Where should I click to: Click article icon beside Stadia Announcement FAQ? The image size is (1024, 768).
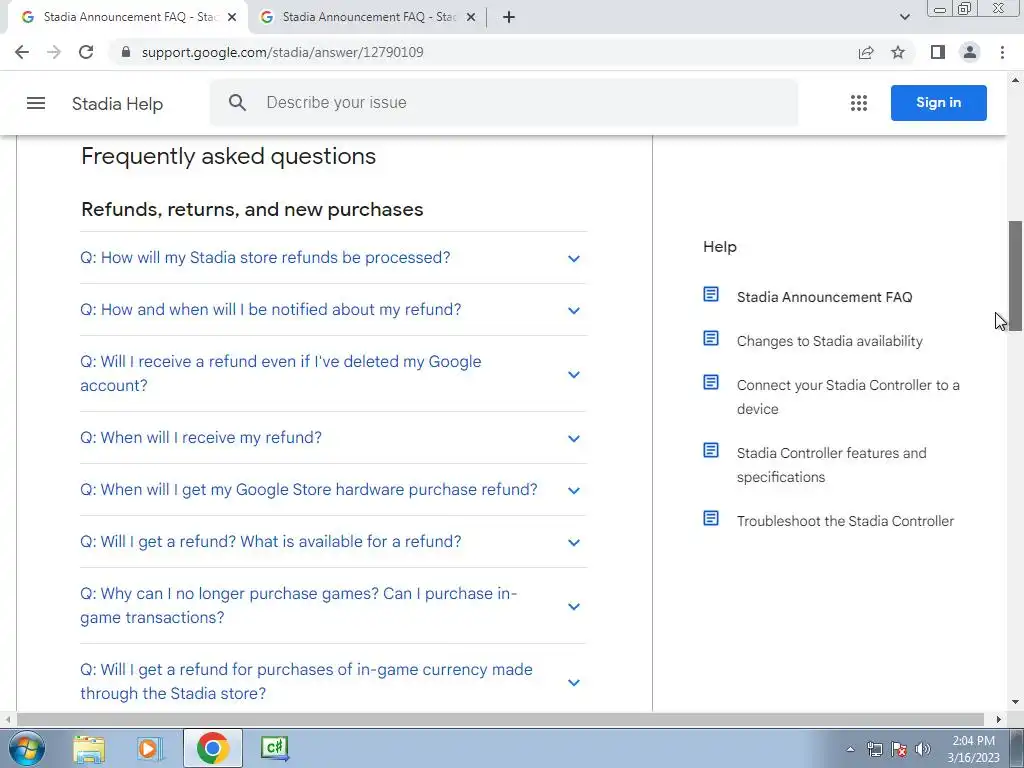[x=711, y=295]
